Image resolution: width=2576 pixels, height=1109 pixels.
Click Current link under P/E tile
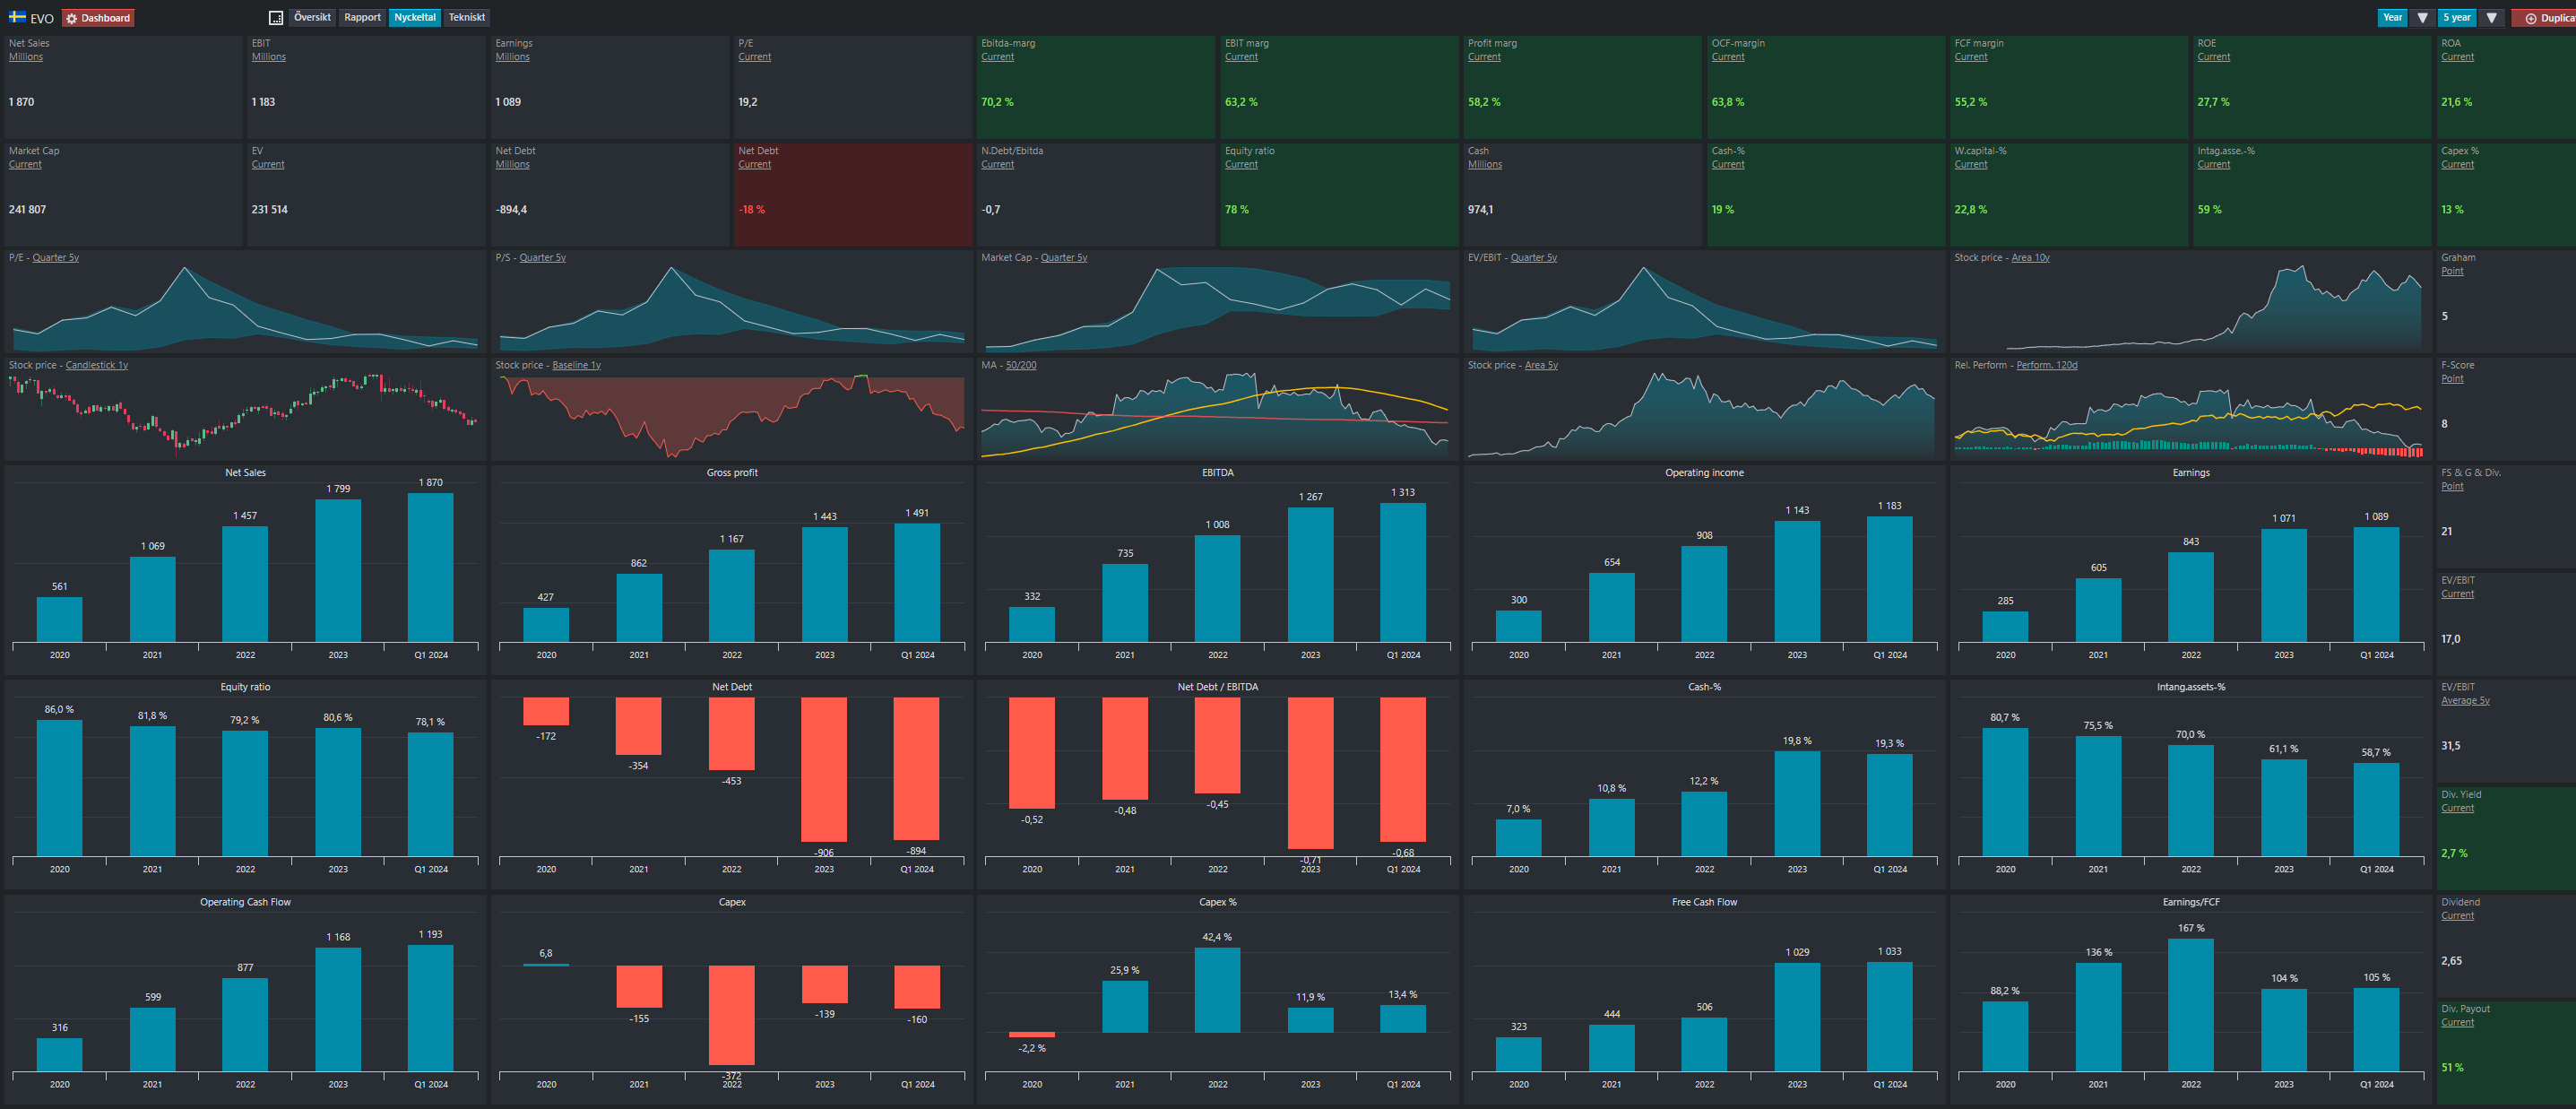pos(754,57)
